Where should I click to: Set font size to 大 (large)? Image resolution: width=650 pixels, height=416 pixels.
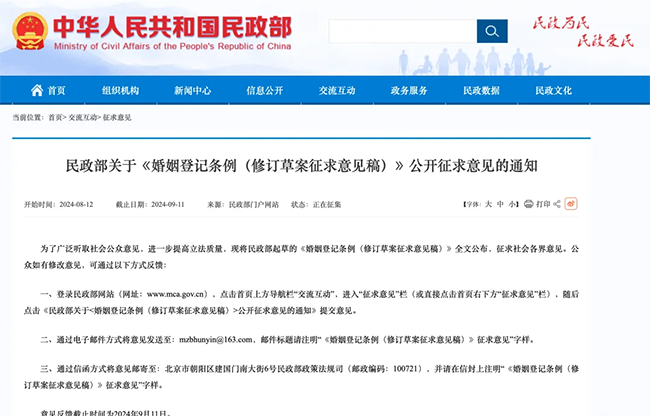coord(489,204)
